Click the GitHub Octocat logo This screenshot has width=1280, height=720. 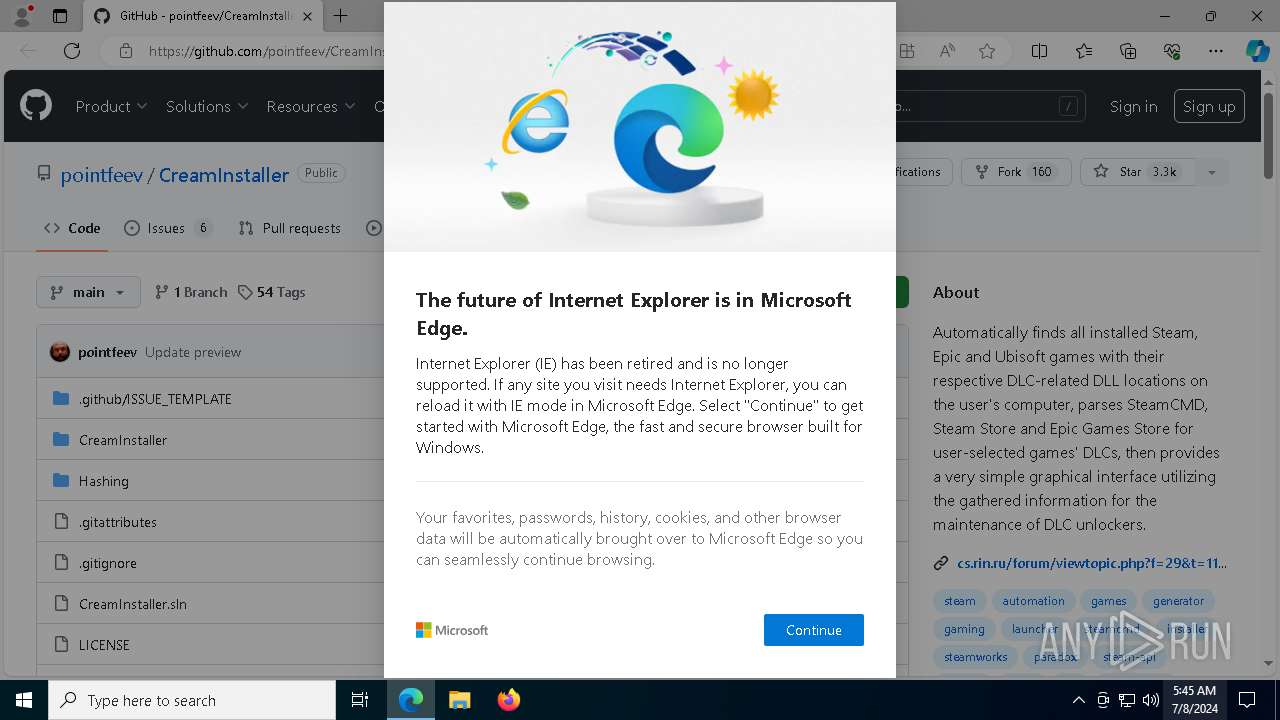36,106
